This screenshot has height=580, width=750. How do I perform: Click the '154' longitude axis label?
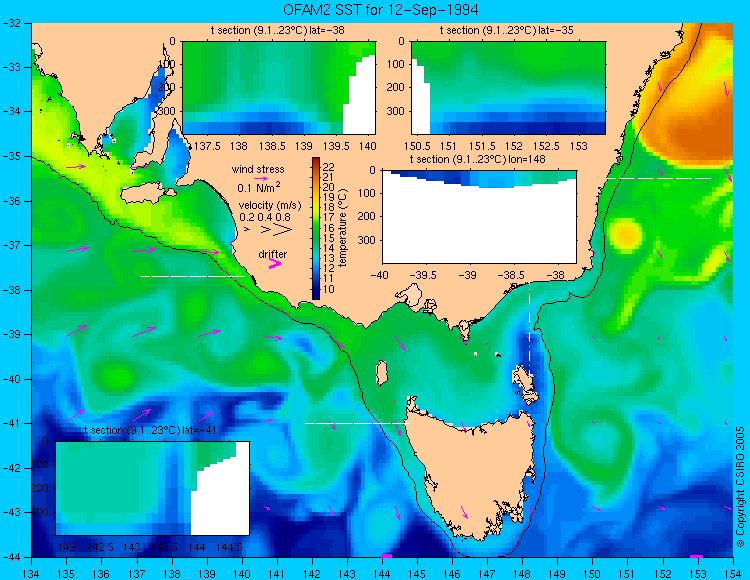click(x=733, y=574)
